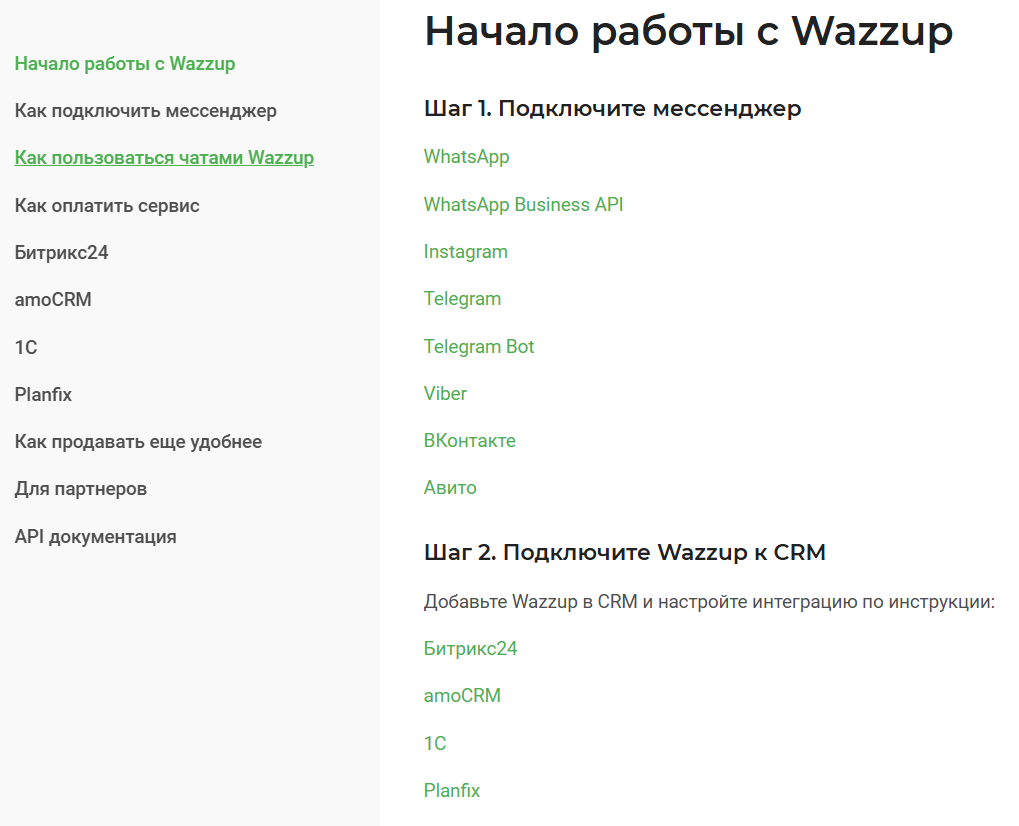Open the Авито link under Шаг 1
The image size is (1019, 826).
(x=450, y=488)
